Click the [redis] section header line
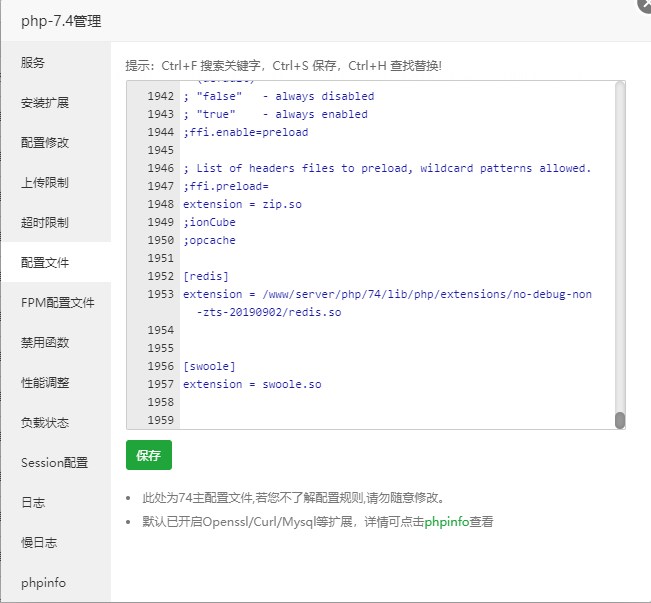Viewport: 651px width, 603px height. pyautogui.click(x=206, y=276)
